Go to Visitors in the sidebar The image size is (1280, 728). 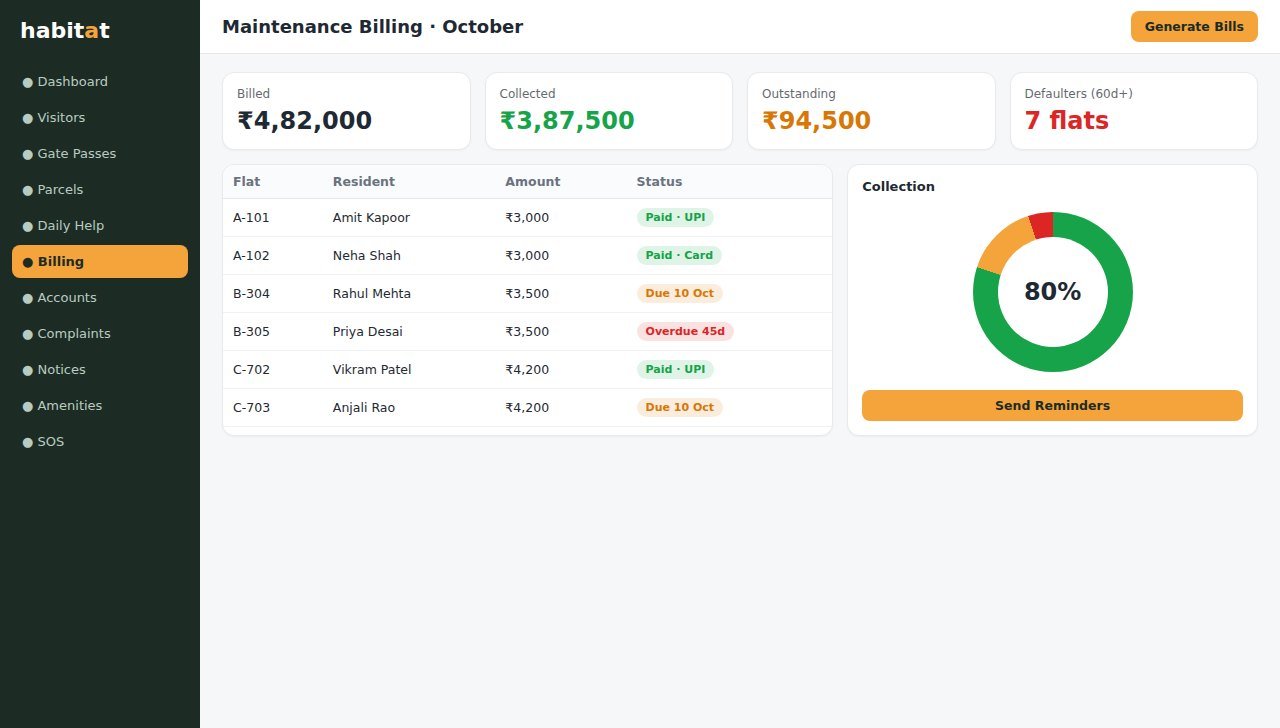point(100,118)
